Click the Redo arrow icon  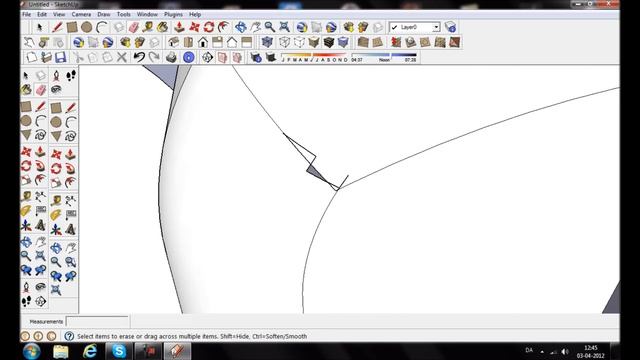pos(154,57)
